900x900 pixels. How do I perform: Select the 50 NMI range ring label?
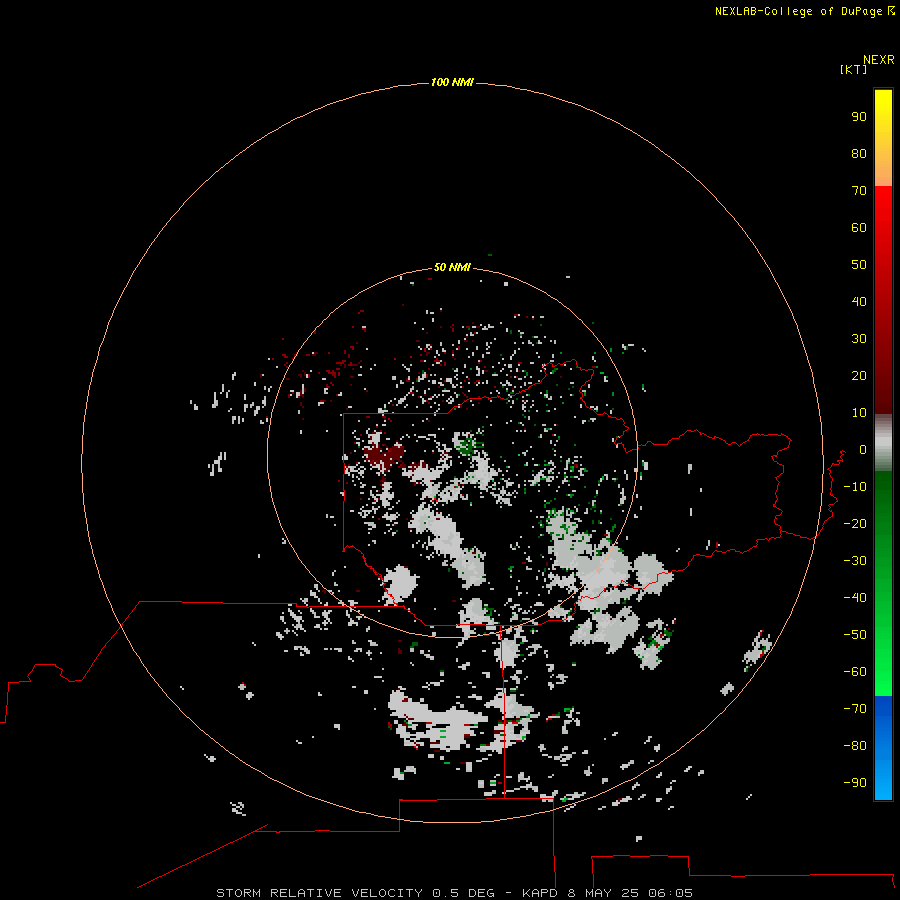click(x=452, y=267)
